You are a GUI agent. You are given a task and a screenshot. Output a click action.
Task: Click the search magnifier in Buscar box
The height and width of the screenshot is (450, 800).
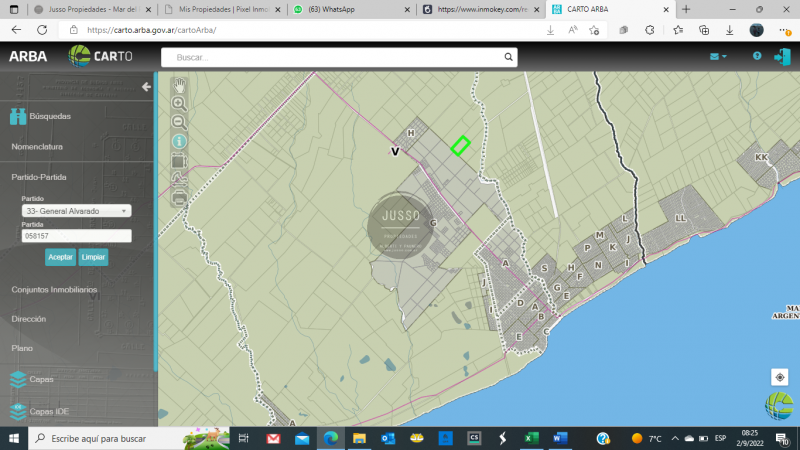pyautogui.click(x=507, y=57)
